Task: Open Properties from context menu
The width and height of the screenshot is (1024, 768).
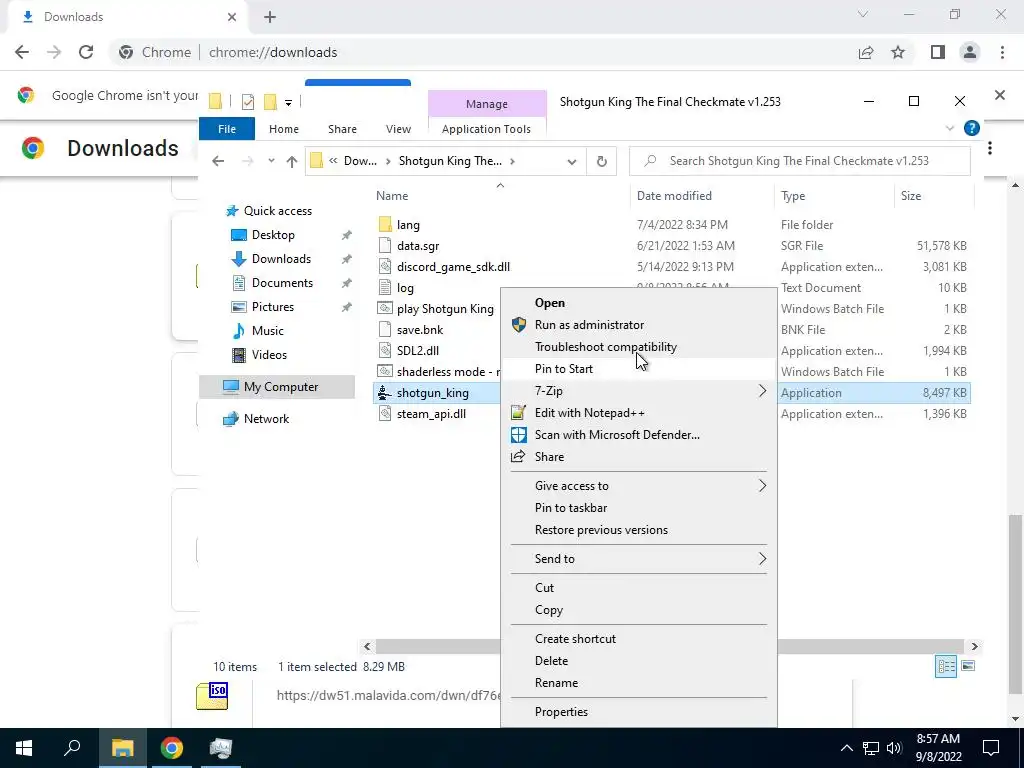Action: [639, 712]
